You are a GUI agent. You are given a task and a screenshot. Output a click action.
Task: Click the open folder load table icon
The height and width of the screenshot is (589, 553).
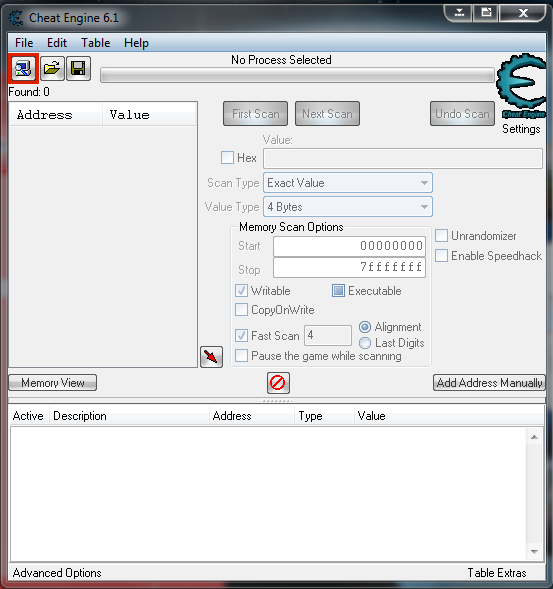(x=52, y=69)
